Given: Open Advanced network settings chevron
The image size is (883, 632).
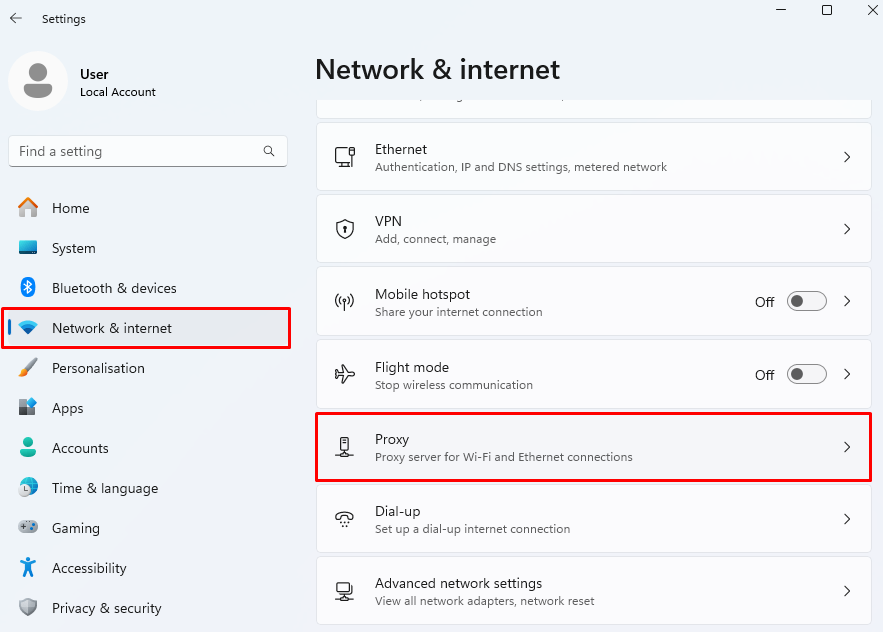Looking at the screenshot, I should coord(847,591).
